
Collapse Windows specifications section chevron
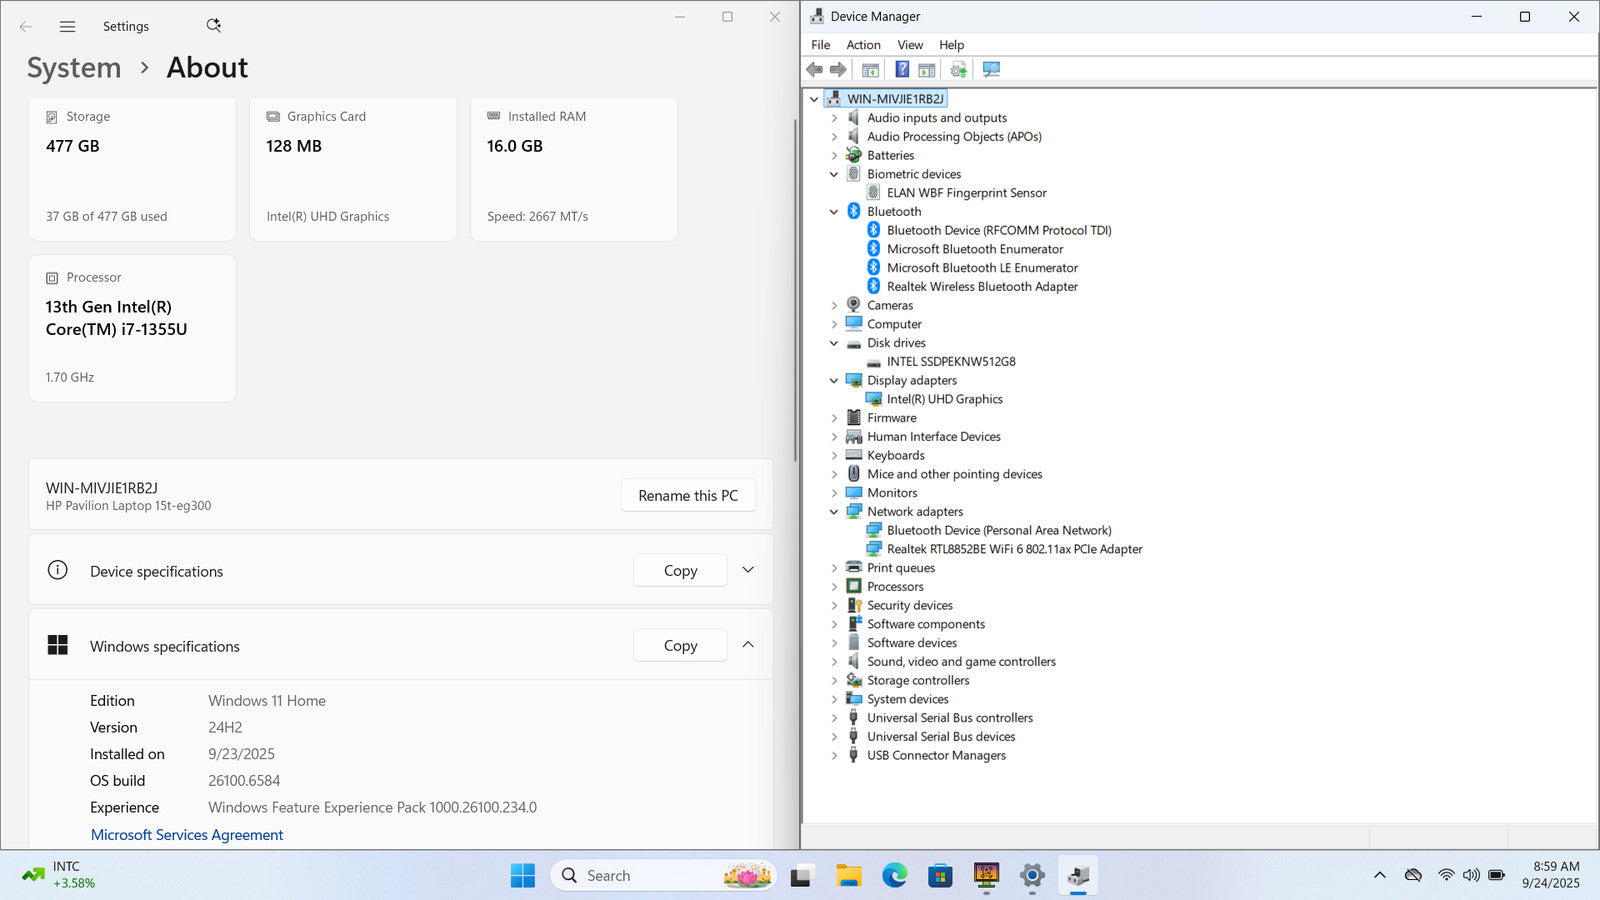click(748, 645)
